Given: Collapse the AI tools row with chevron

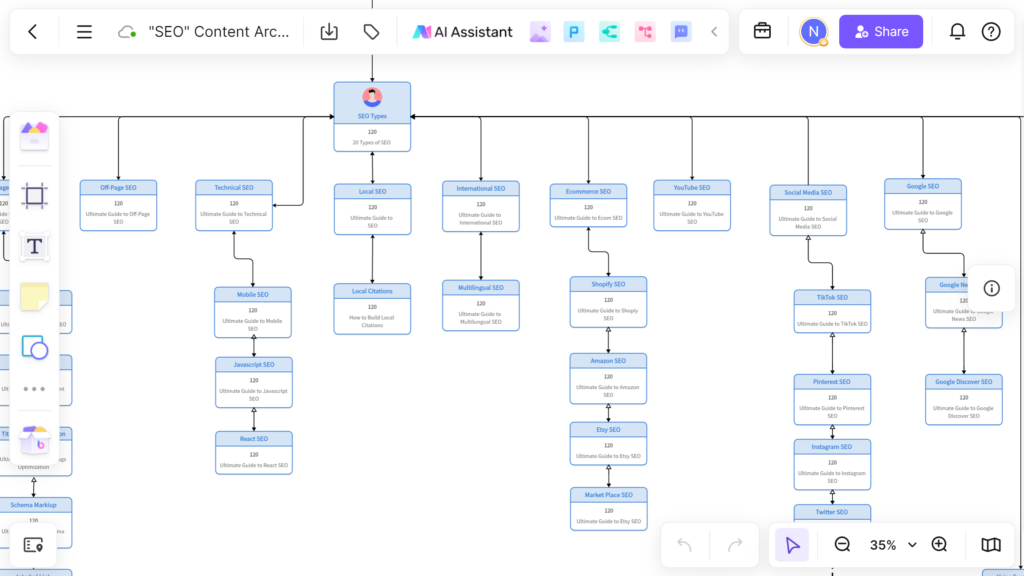Looking at the screenshot, I should (x=714, y=32).
